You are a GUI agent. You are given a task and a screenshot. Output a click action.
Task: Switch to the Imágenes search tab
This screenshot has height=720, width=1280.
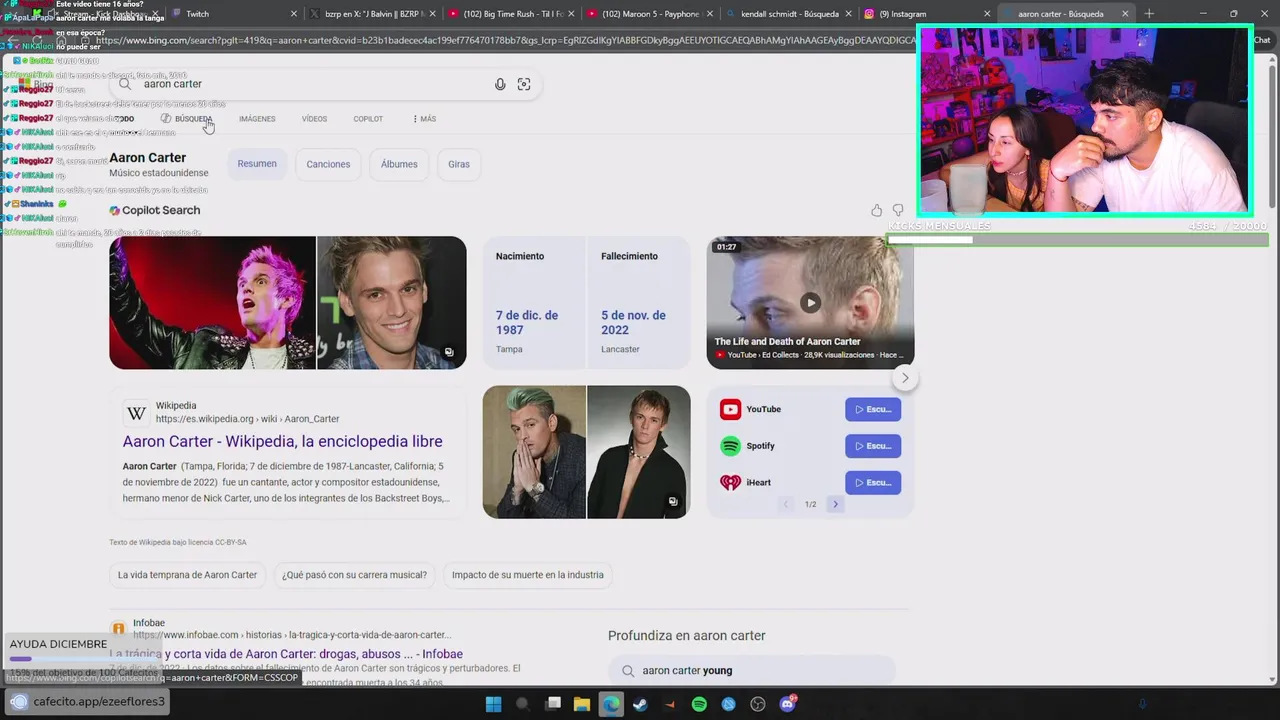click(257, 119)
